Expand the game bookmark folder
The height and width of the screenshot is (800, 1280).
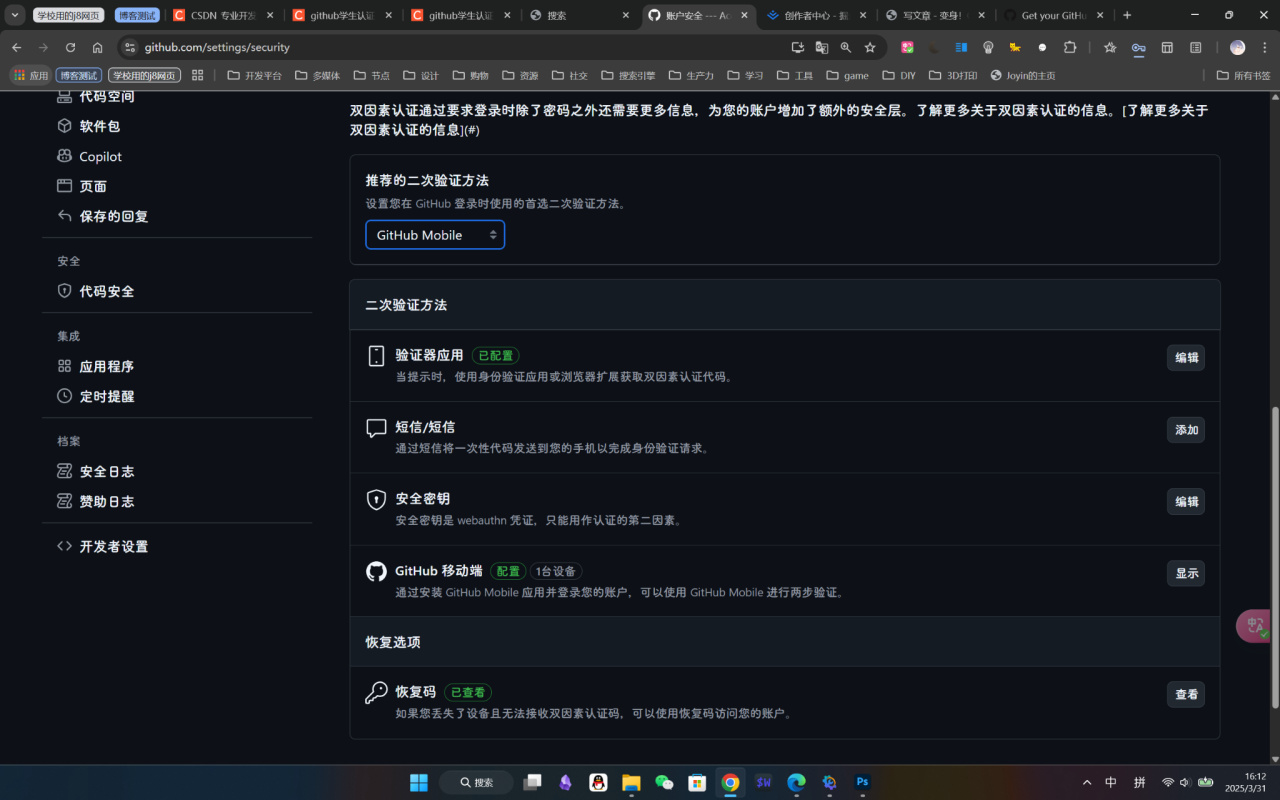[x=847, y=75]
